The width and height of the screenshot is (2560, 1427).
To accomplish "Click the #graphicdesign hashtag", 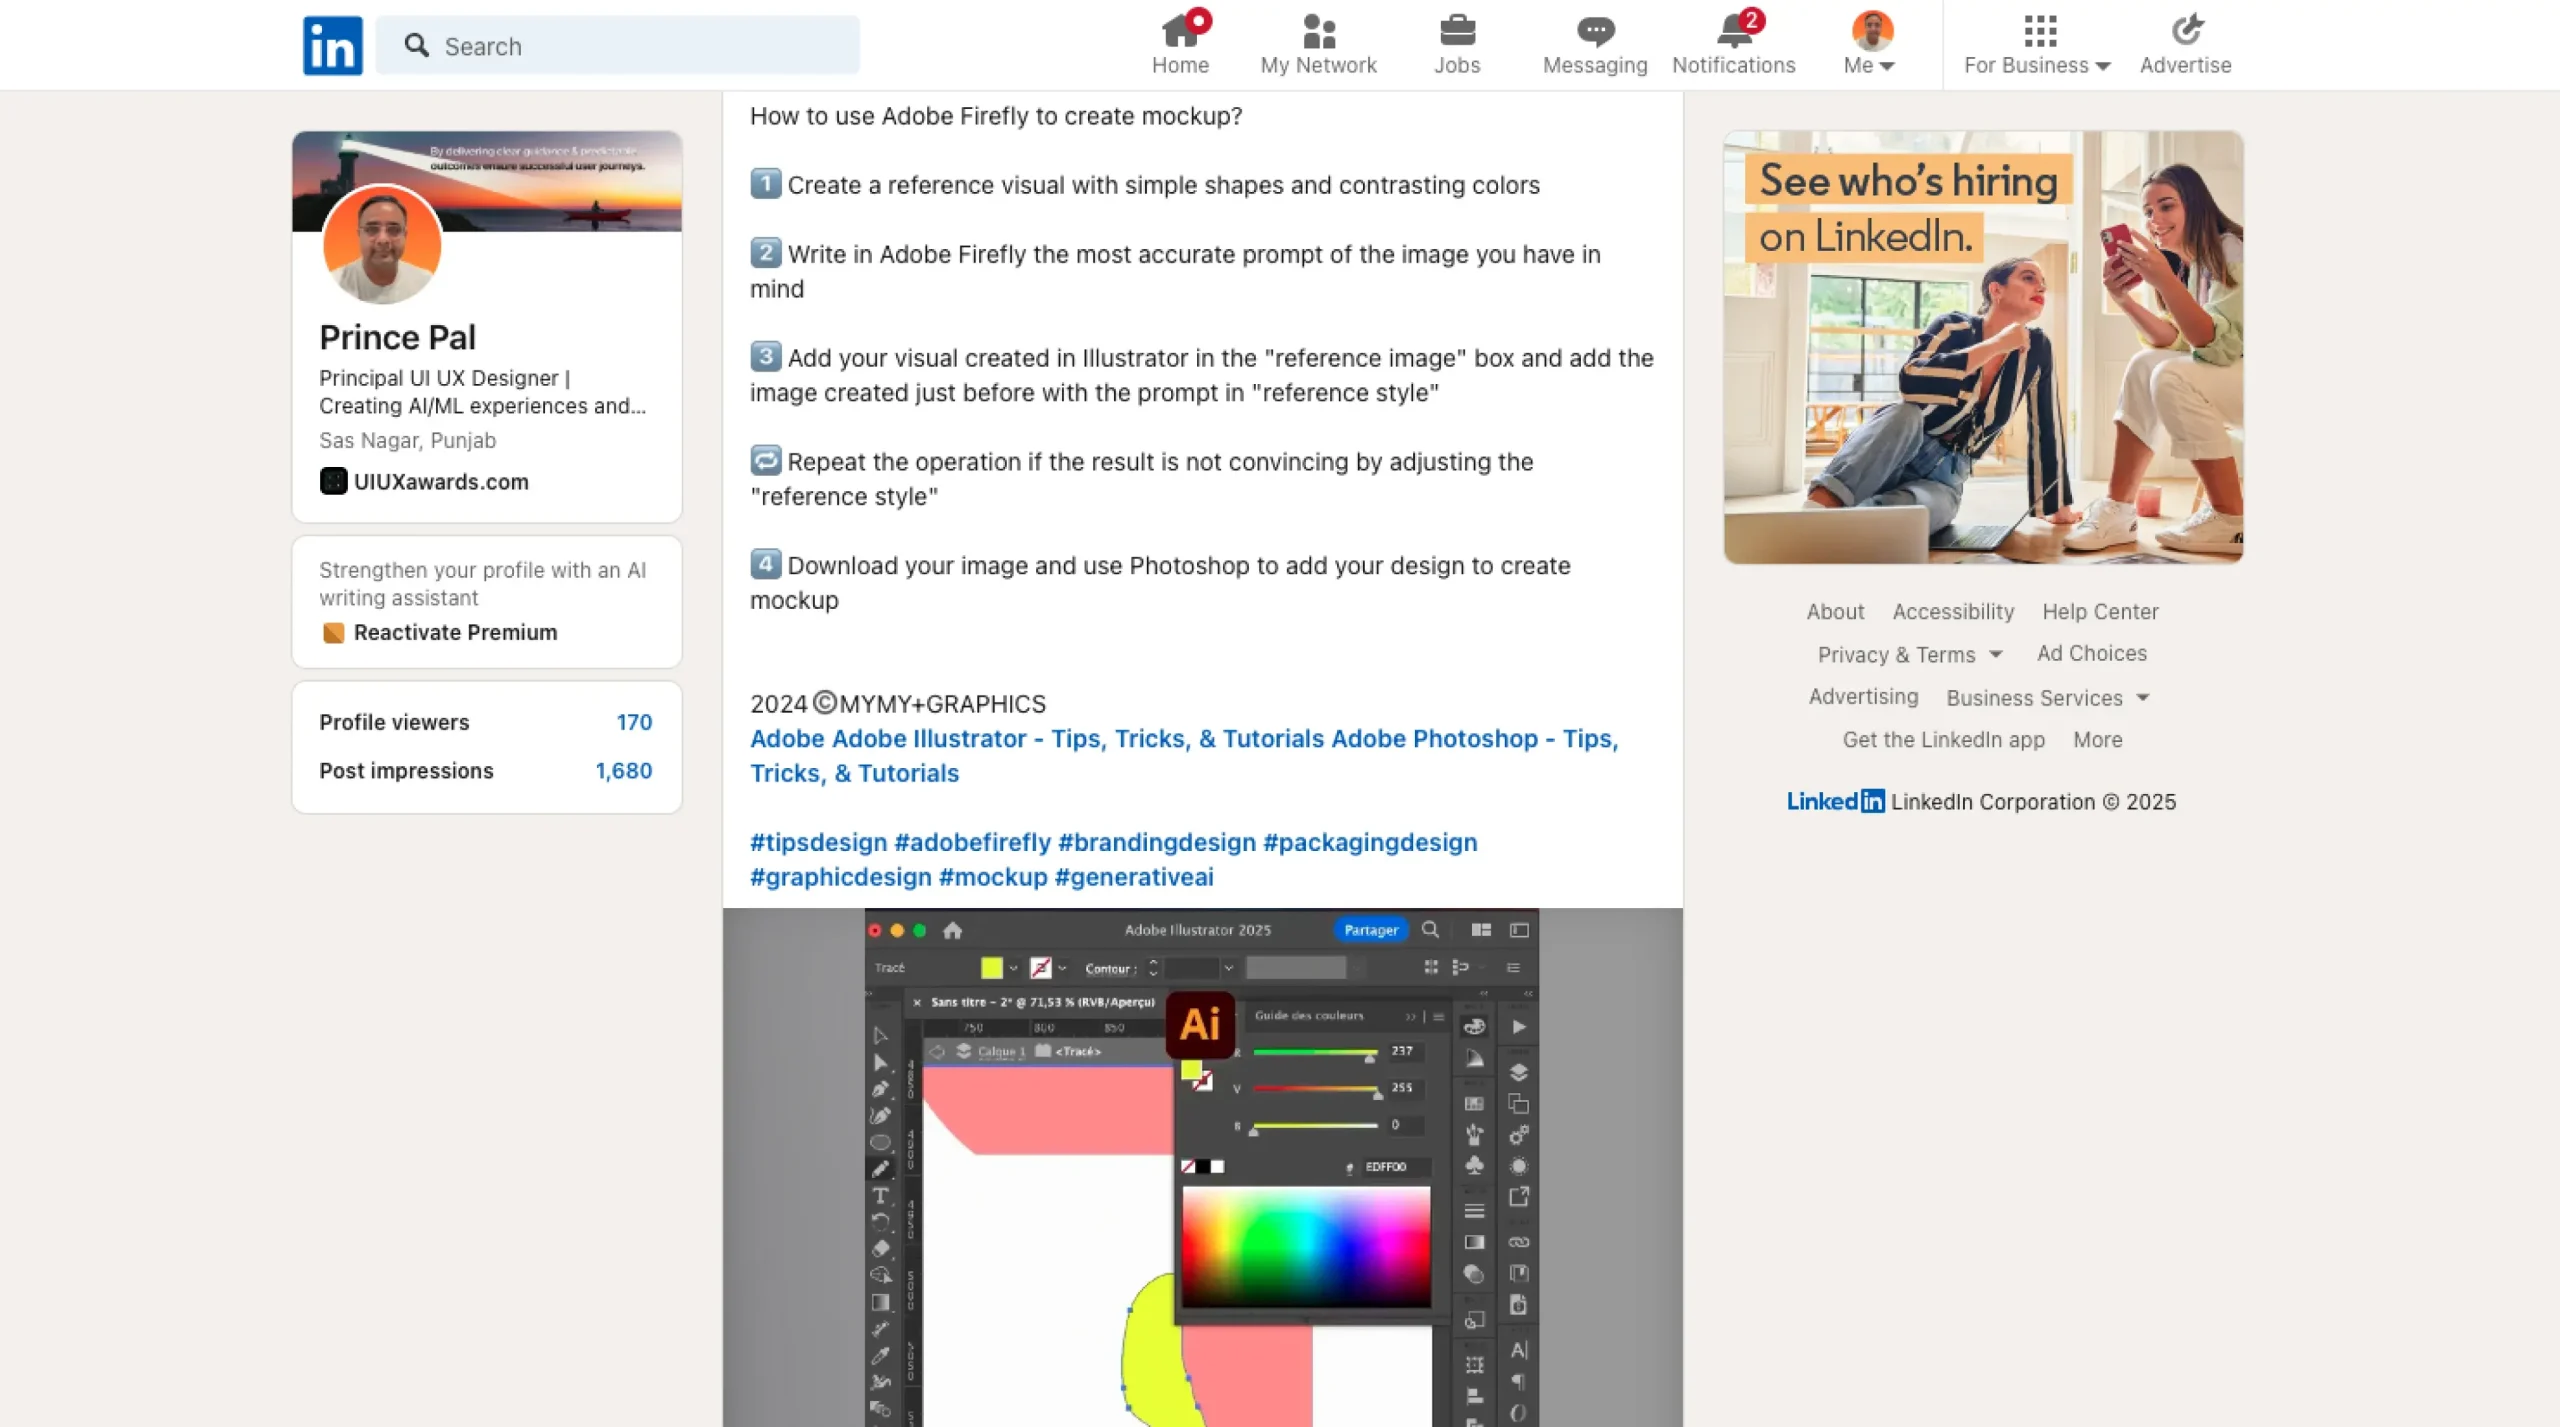I will [x=840, y=876].
